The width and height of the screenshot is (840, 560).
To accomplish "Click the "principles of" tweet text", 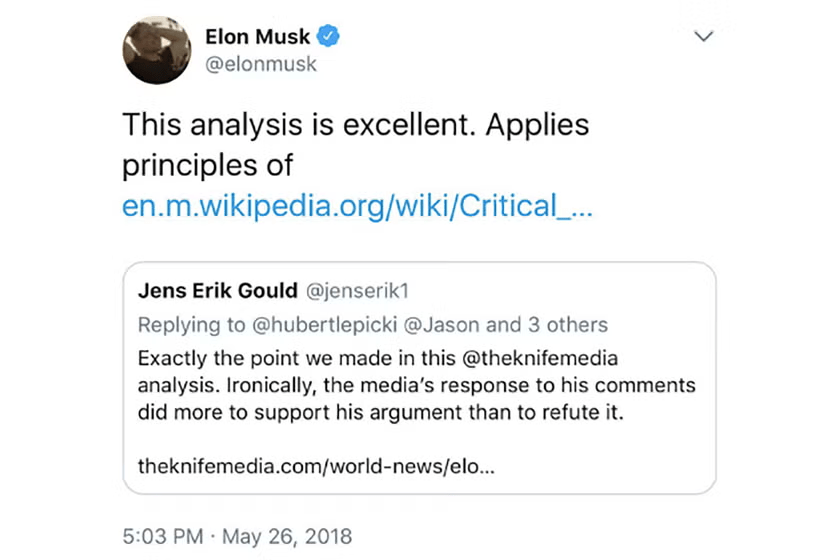I will point(207,165).
